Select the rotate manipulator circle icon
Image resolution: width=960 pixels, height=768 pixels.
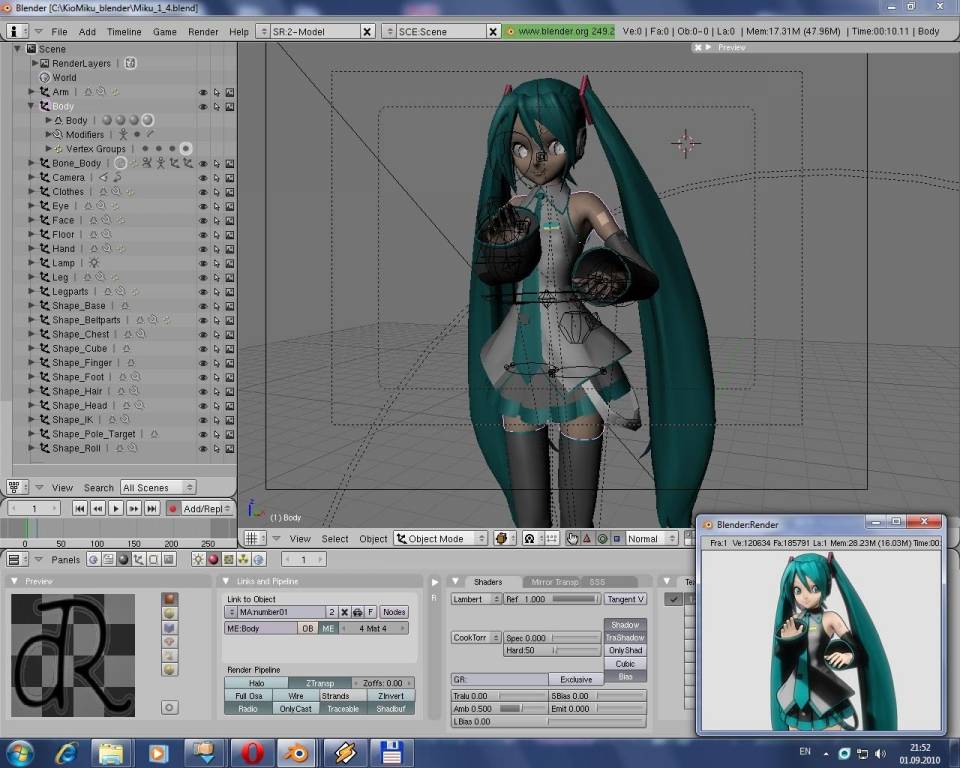[x=602, y=538]
